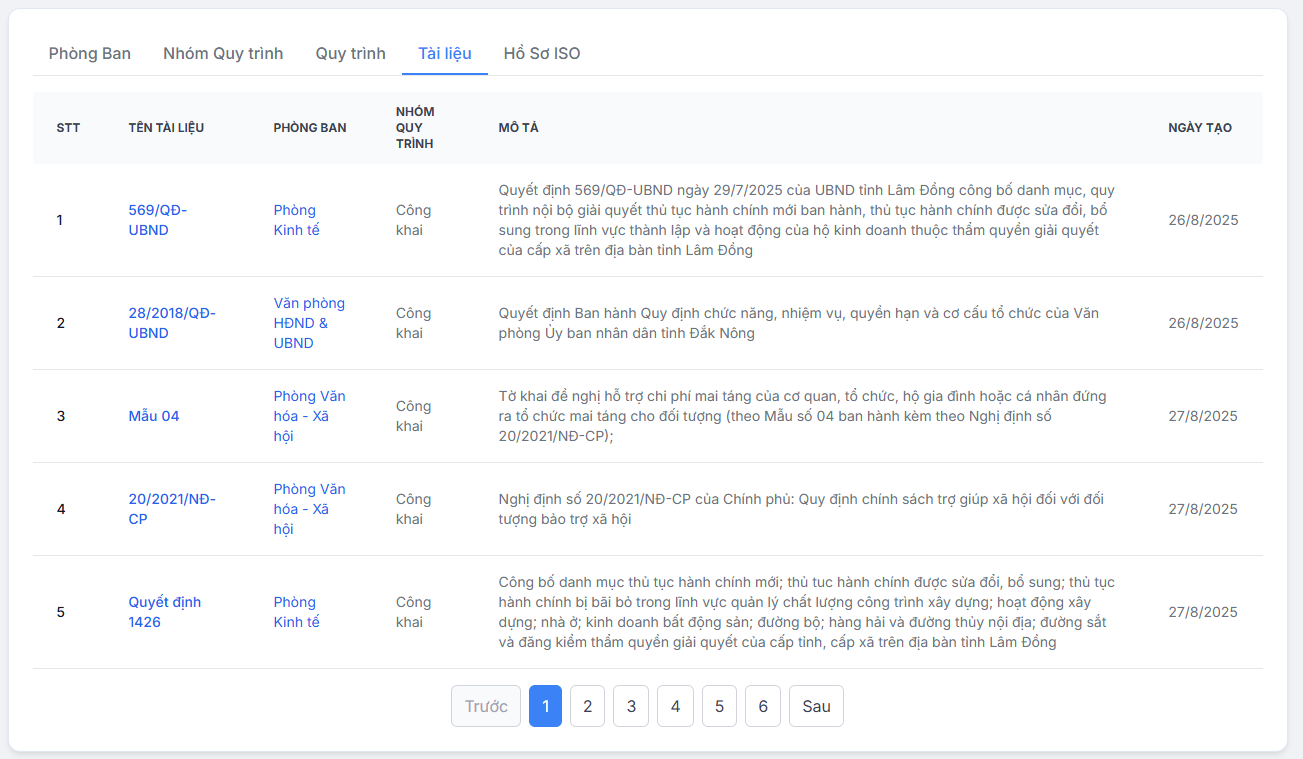The width and height of the screenshot is (1303, 759).
Task: Go to last page 6
Action: pos(763,706)
